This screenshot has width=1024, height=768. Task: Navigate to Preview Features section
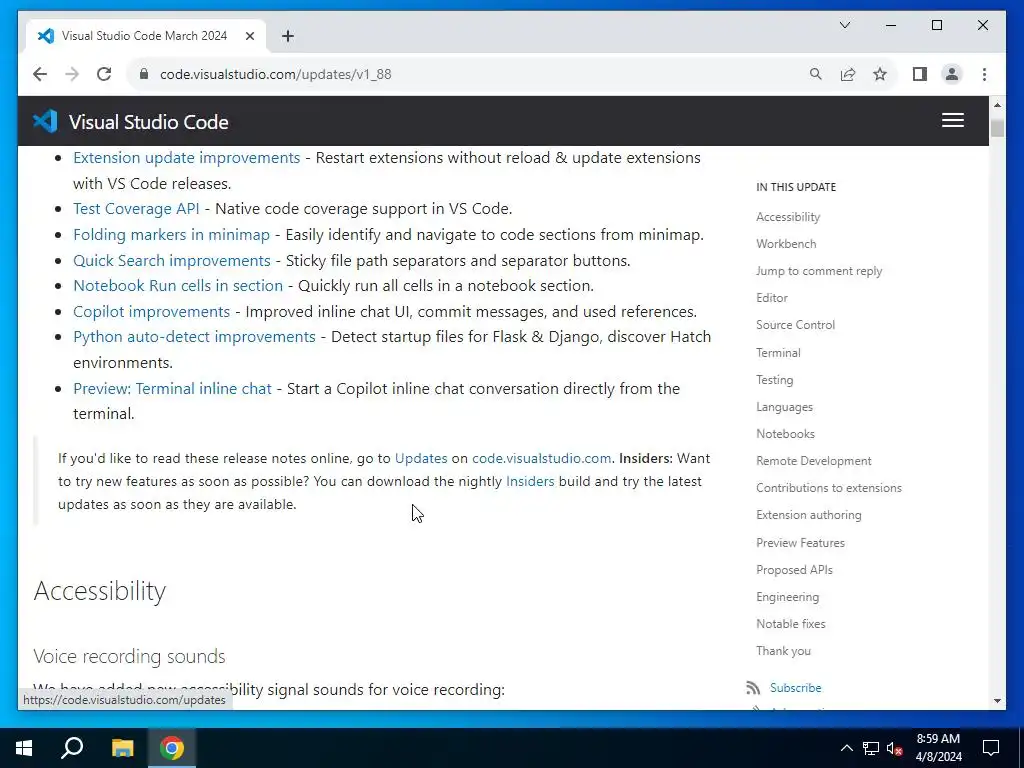click(x=800, y=543)
